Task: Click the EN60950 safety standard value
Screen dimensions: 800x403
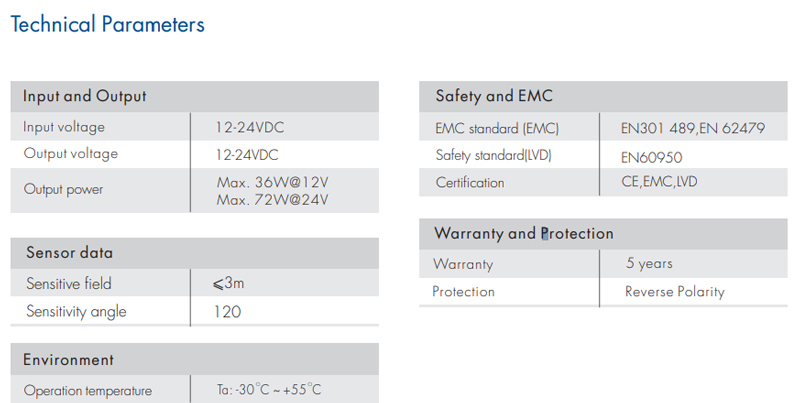Action: [x=651, y=157]
